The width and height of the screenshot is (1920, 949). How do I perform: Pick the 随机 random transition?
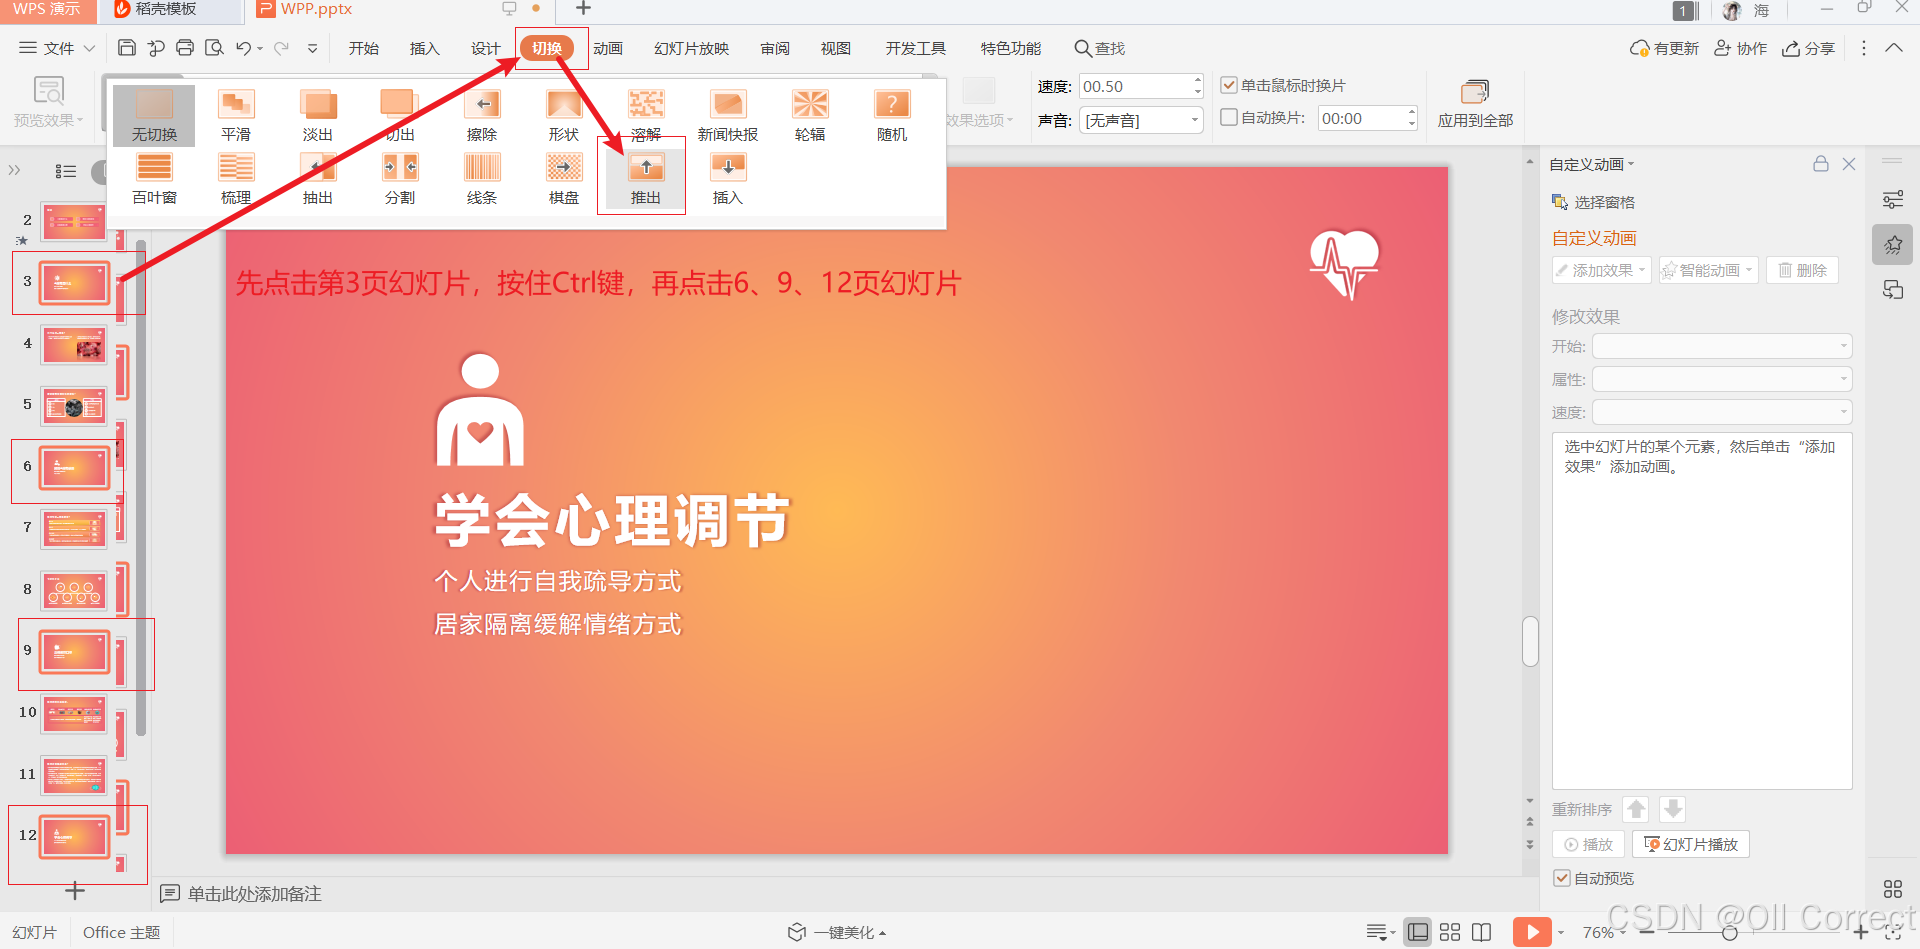[x=892, y=115]
